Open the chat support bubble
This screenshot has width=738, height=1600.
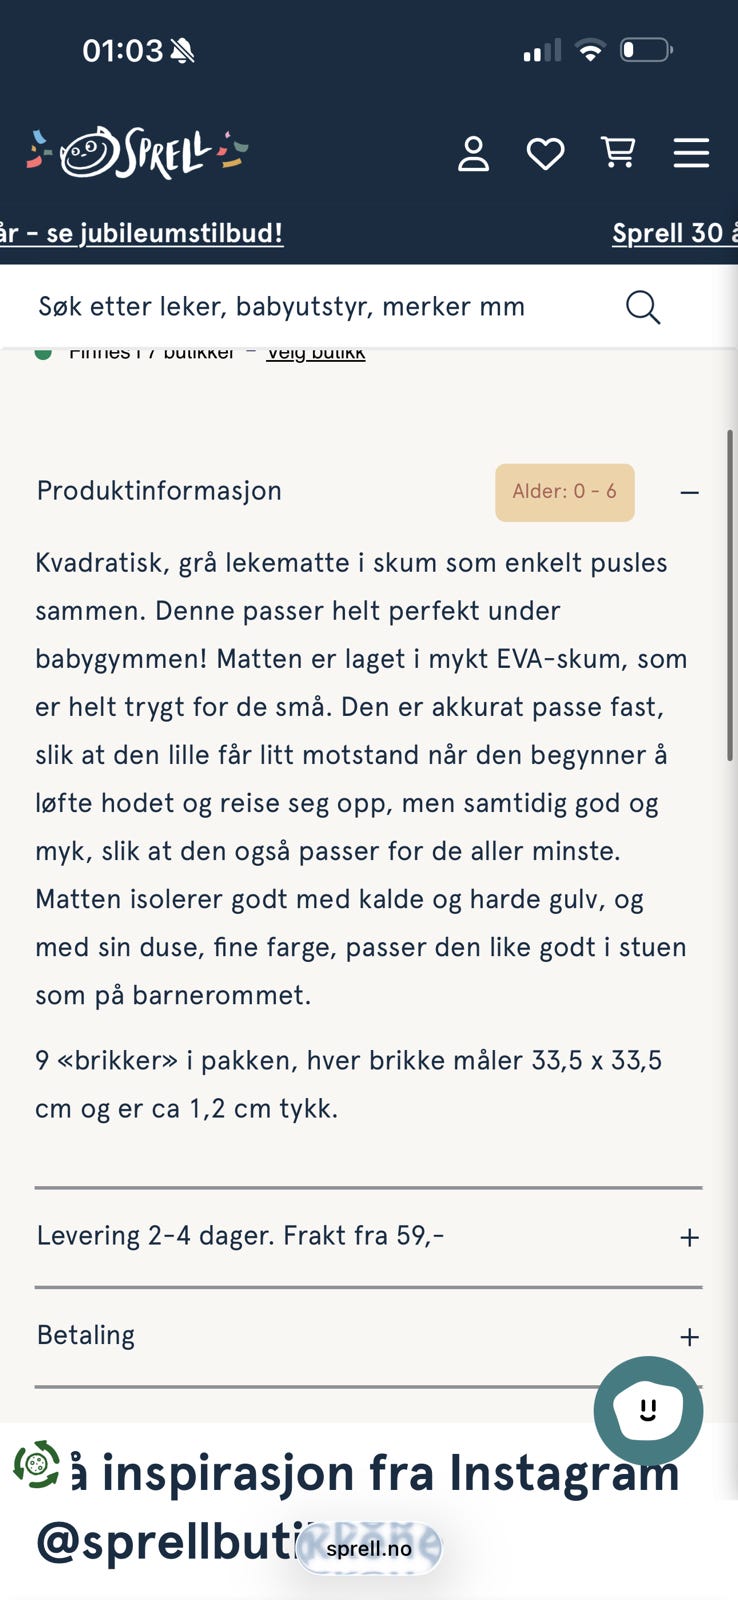pyautogui.click(x=648, y=1411)
